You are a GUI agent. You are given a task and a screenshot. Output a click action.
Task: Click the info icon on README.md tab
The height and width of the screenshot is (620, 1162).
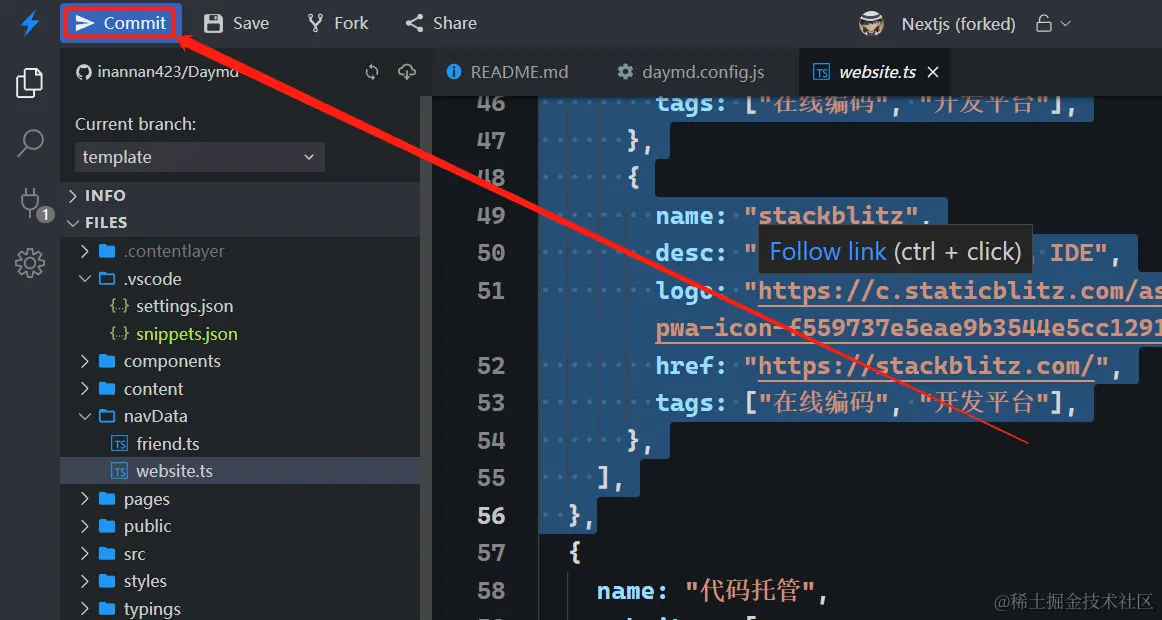pyautogui.click(x=454, y=72)
